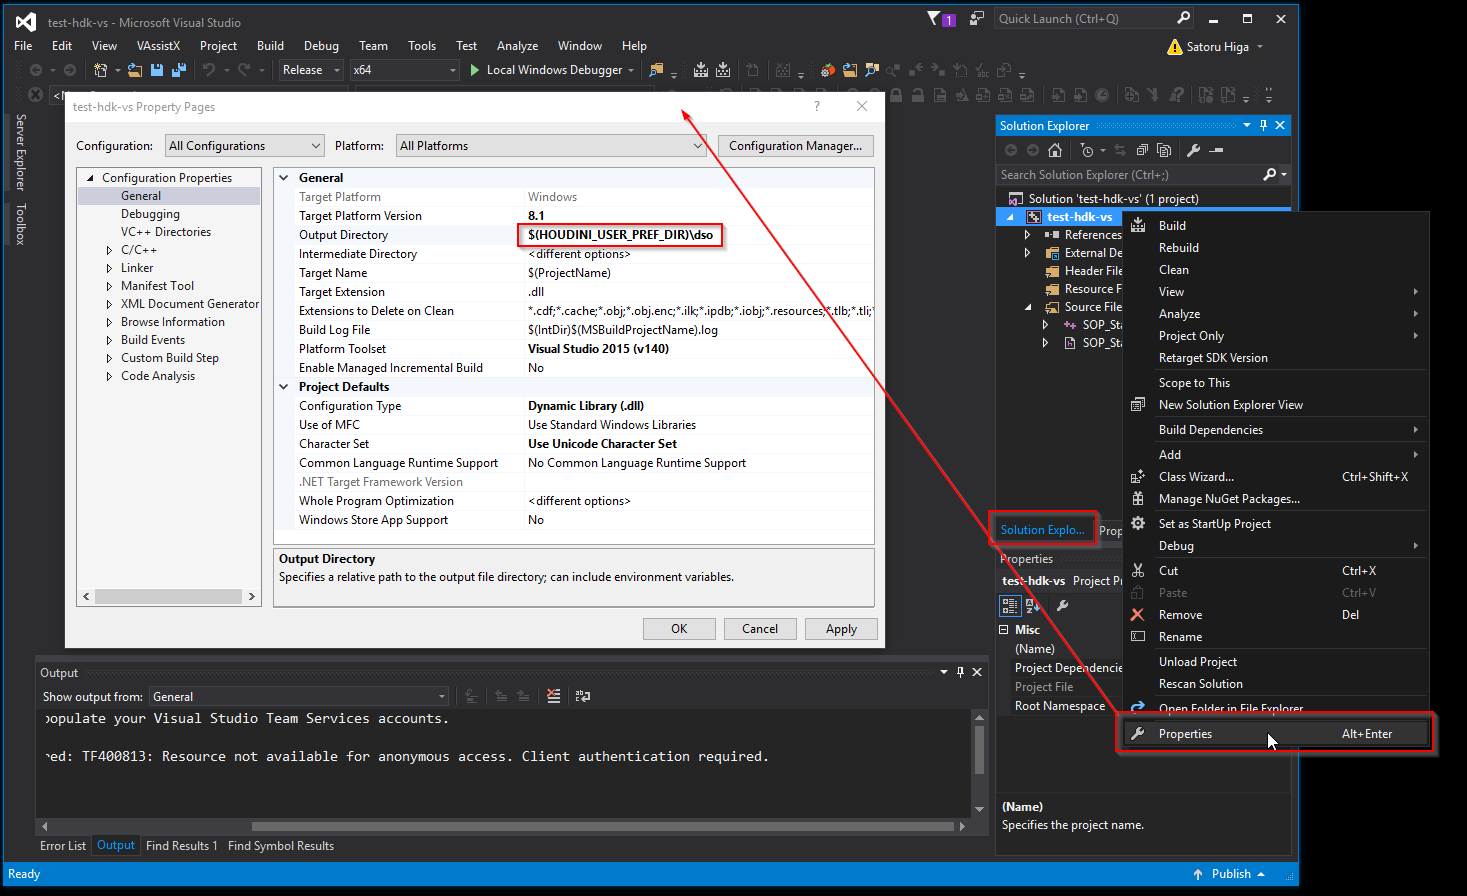Click the OK button

(679, 629)
